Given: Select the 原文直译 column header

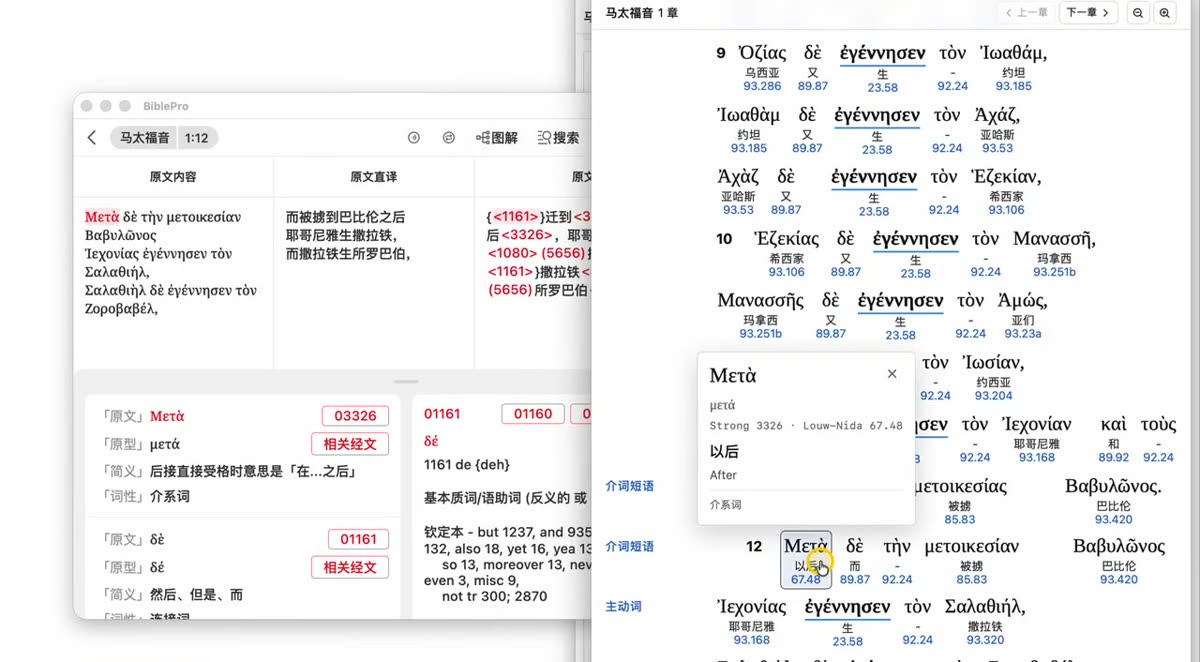Looking at the screenshot, I should (x=373, y=177).
